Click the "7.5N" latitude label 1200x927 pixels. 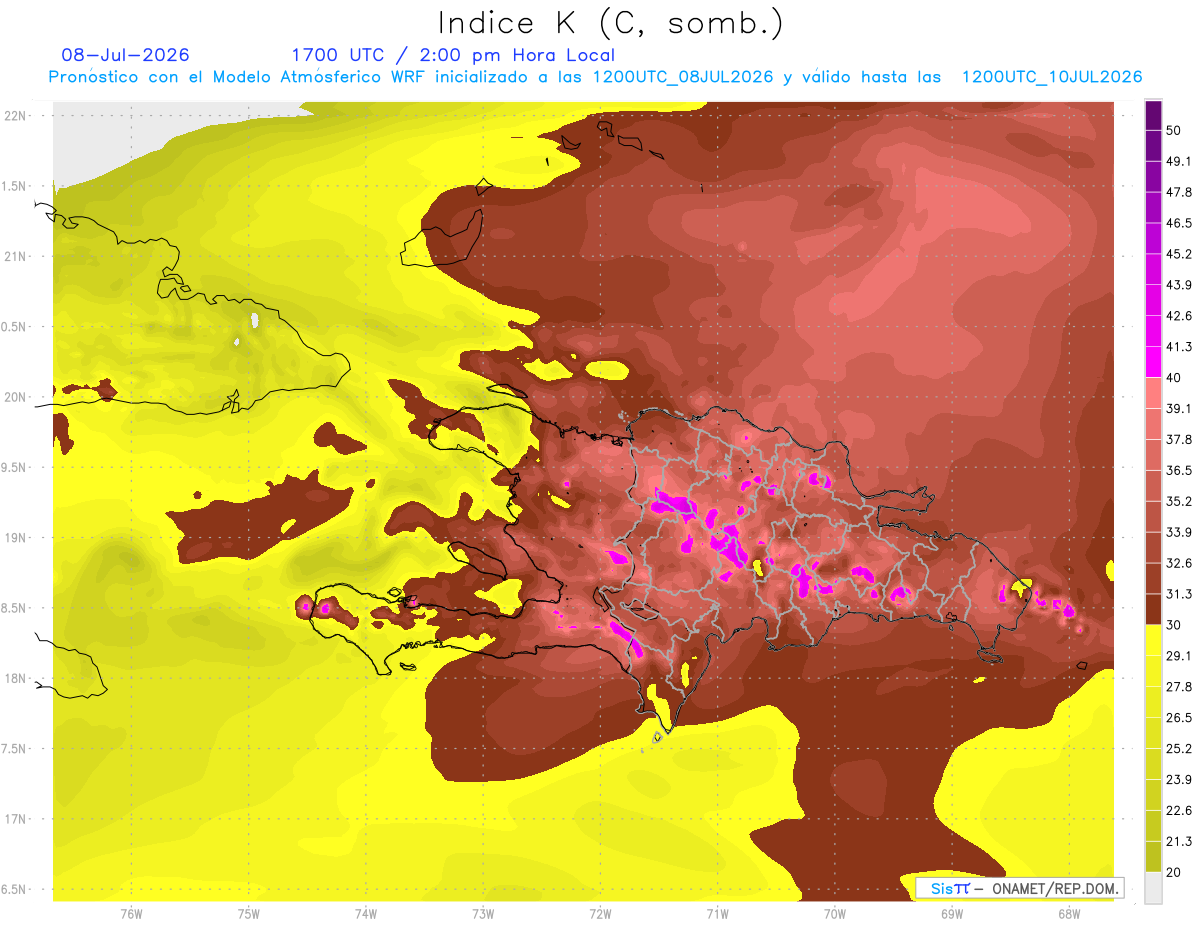[x=14, y=748]
